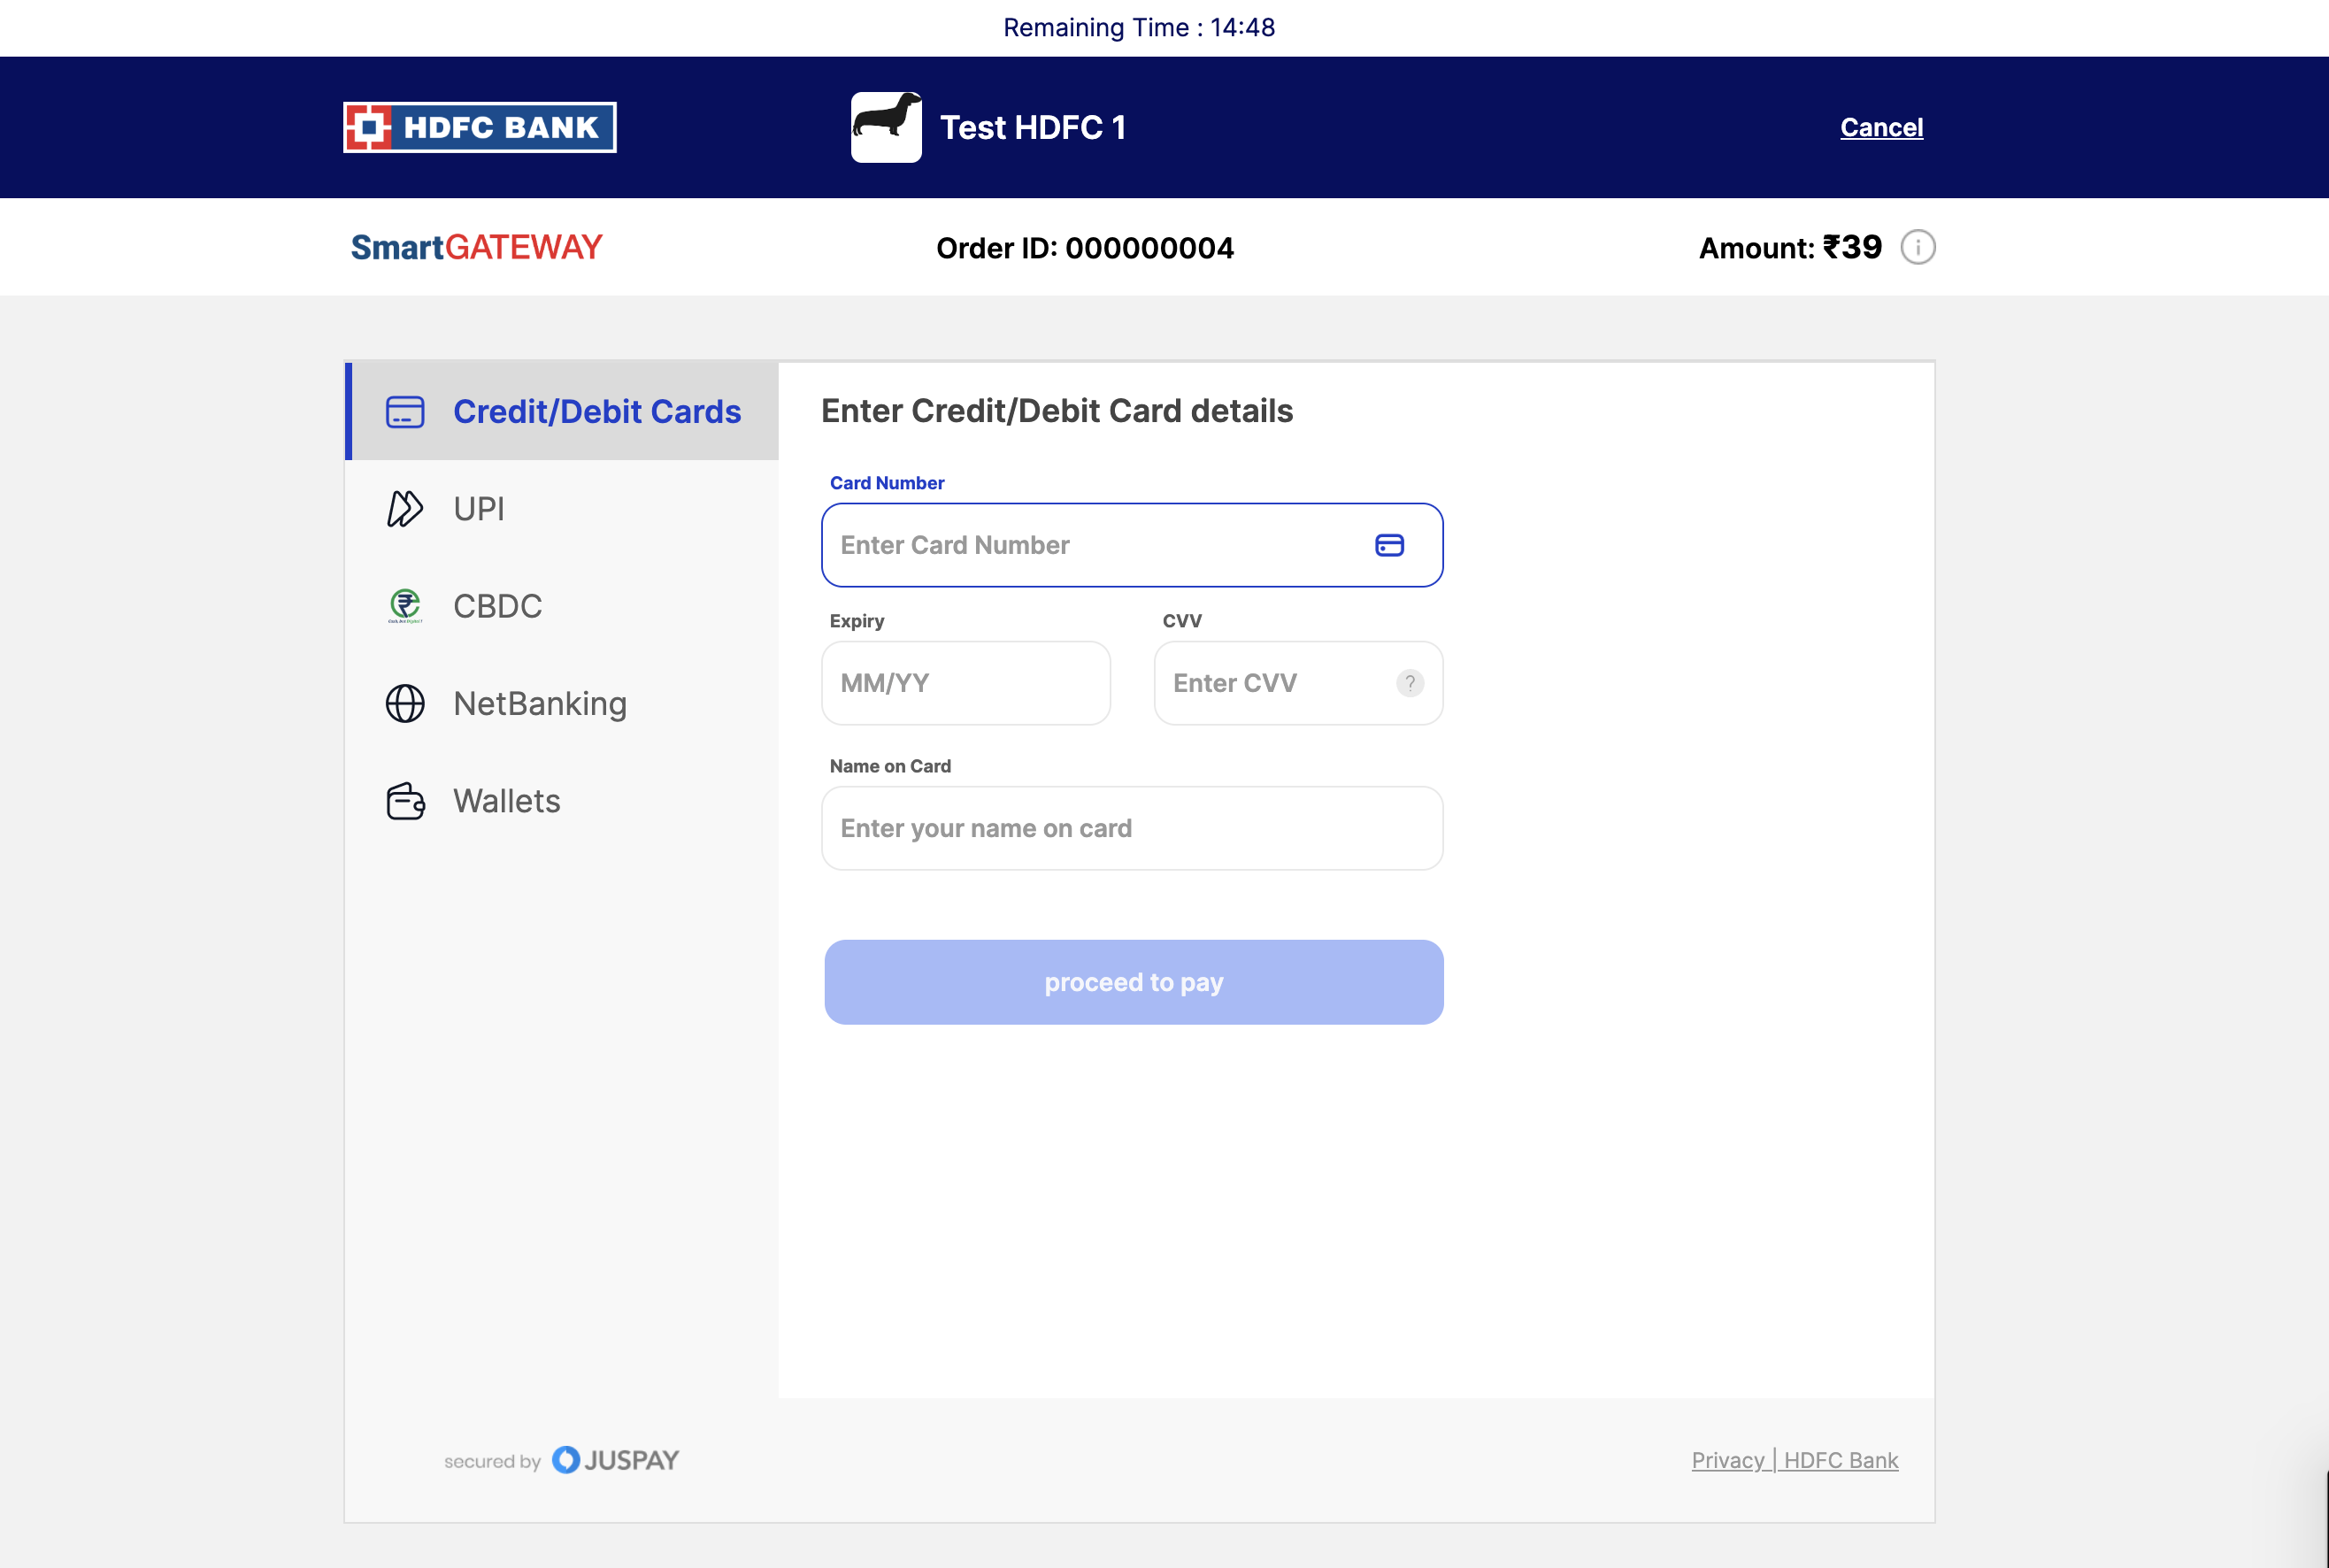Select the UPI payment option
Image resolution: width=2329 pixels, height=1568 pixels.
[x=562, y=508]
